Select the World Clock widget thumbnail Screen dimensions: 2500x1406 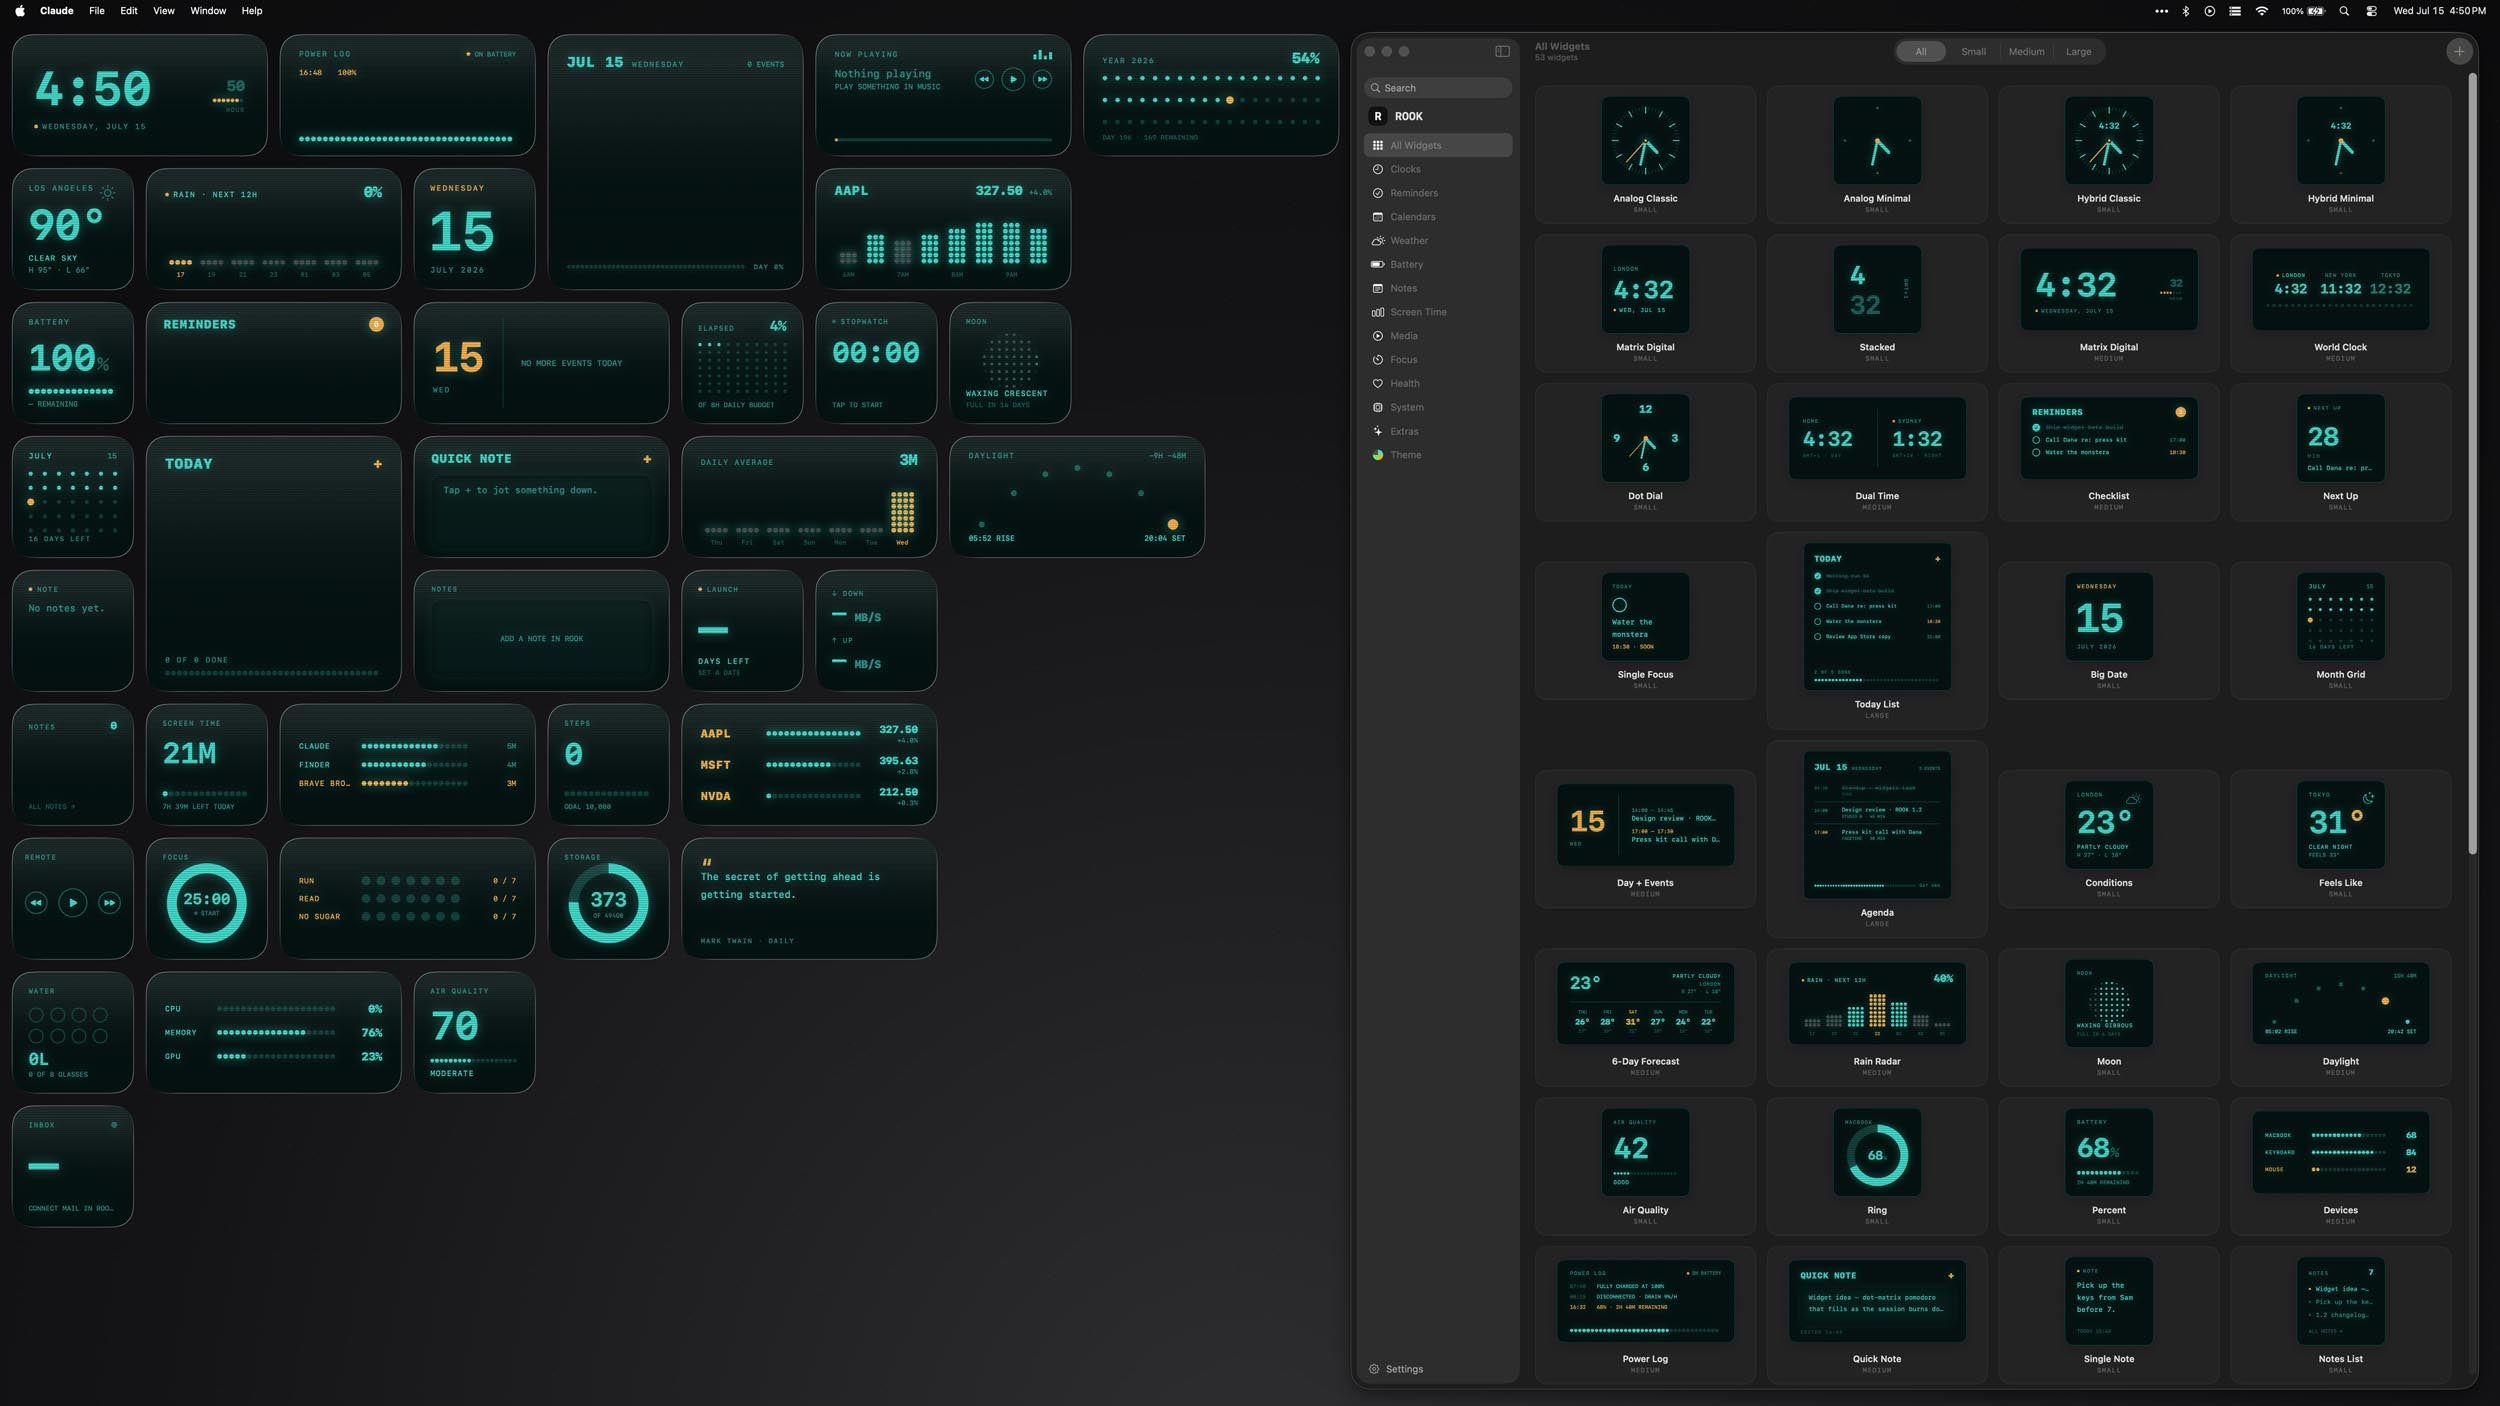point(2340,289)
